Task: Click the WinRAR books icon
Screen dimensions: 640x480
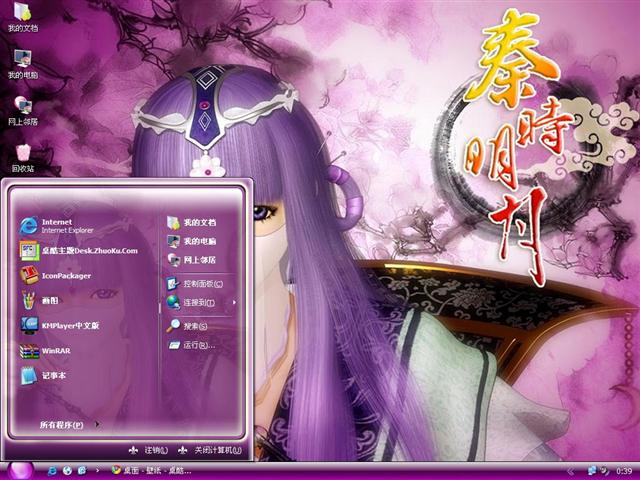Action: pos(29,351)
